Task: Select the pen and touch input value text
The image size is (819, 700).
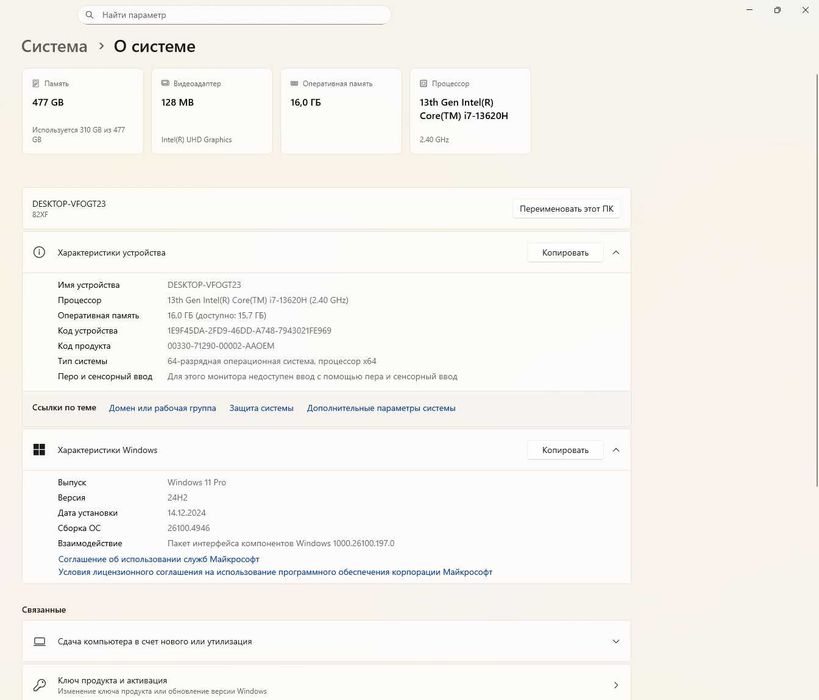Action: (312, 376)
